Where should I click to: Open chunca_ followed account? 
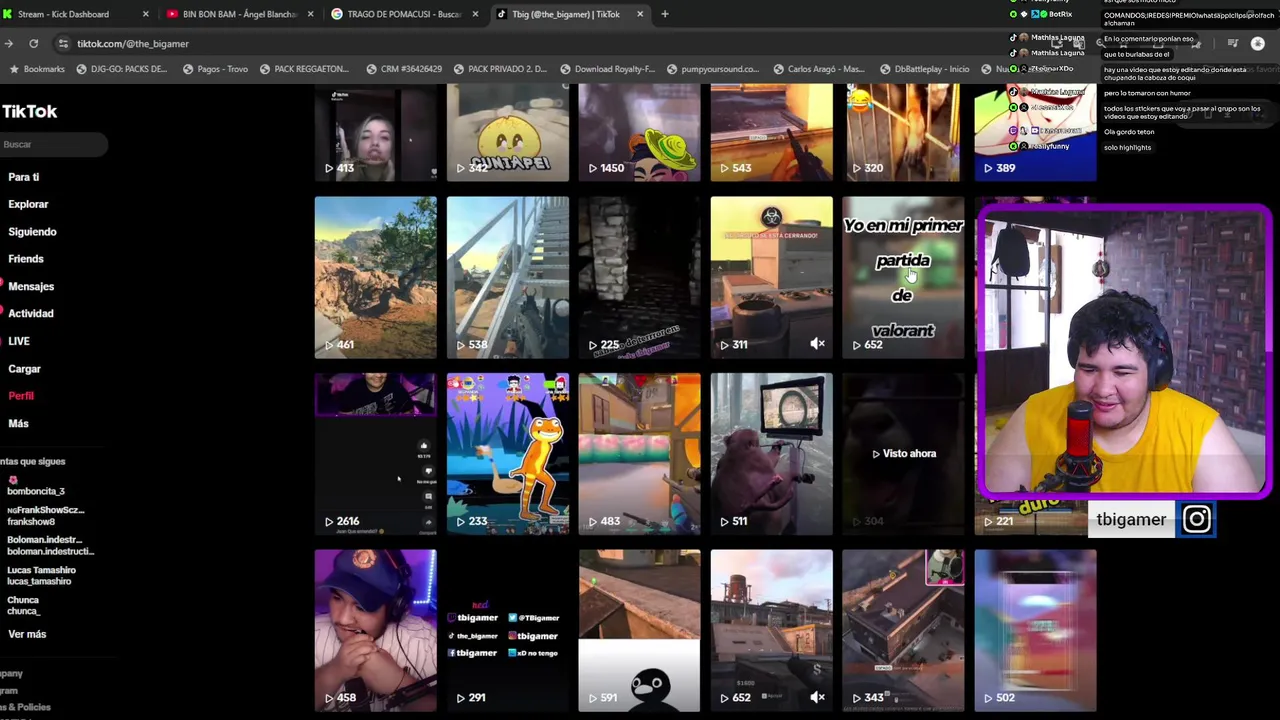tap(24, 605)
